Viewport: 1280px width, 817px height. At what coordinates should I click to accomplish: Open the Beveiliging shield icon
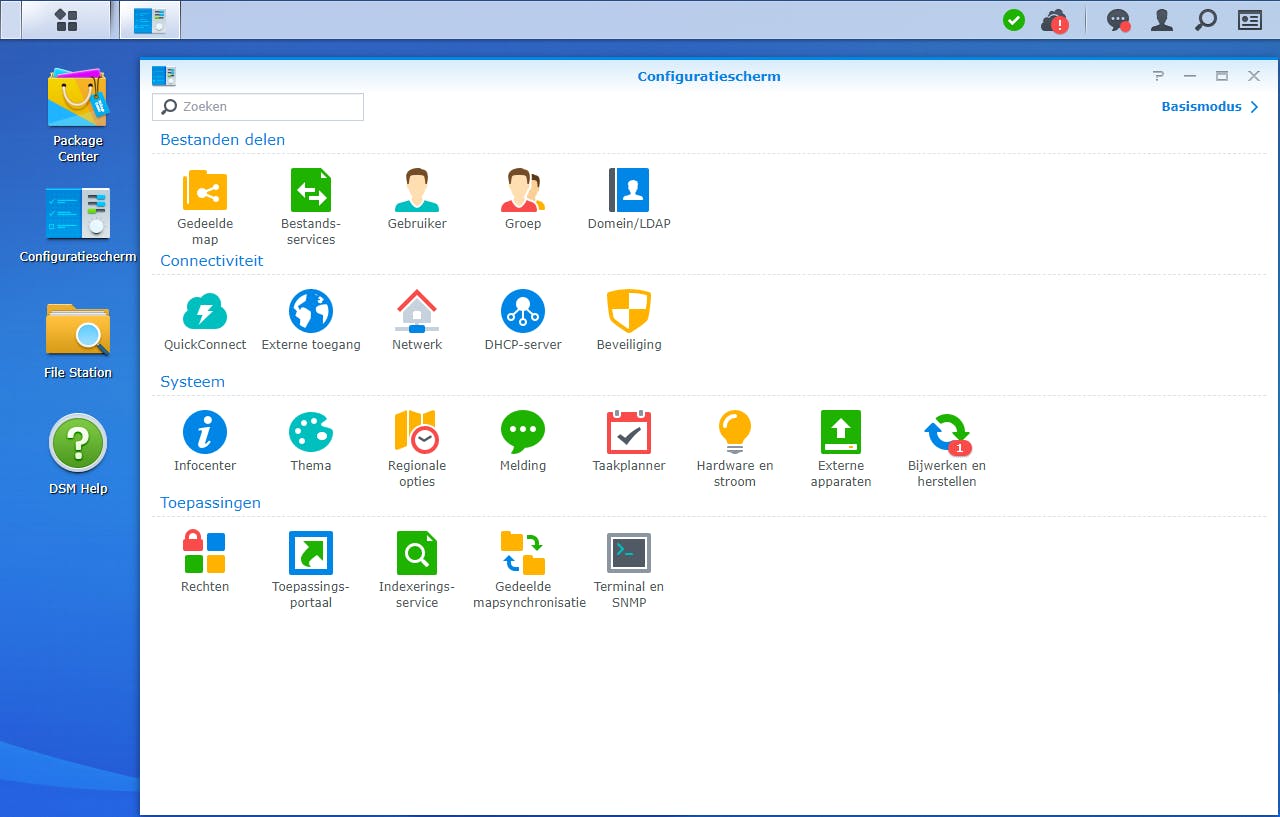629,311
